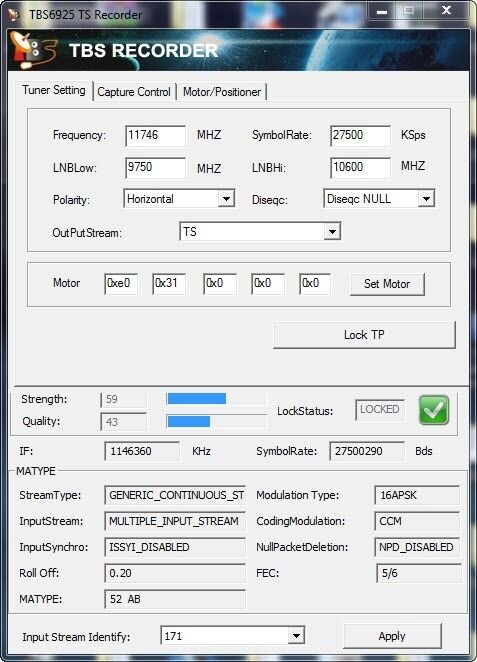477x662 pixels.
Task: Click the Frequency field showing 11746
Action: coord(155,136)
